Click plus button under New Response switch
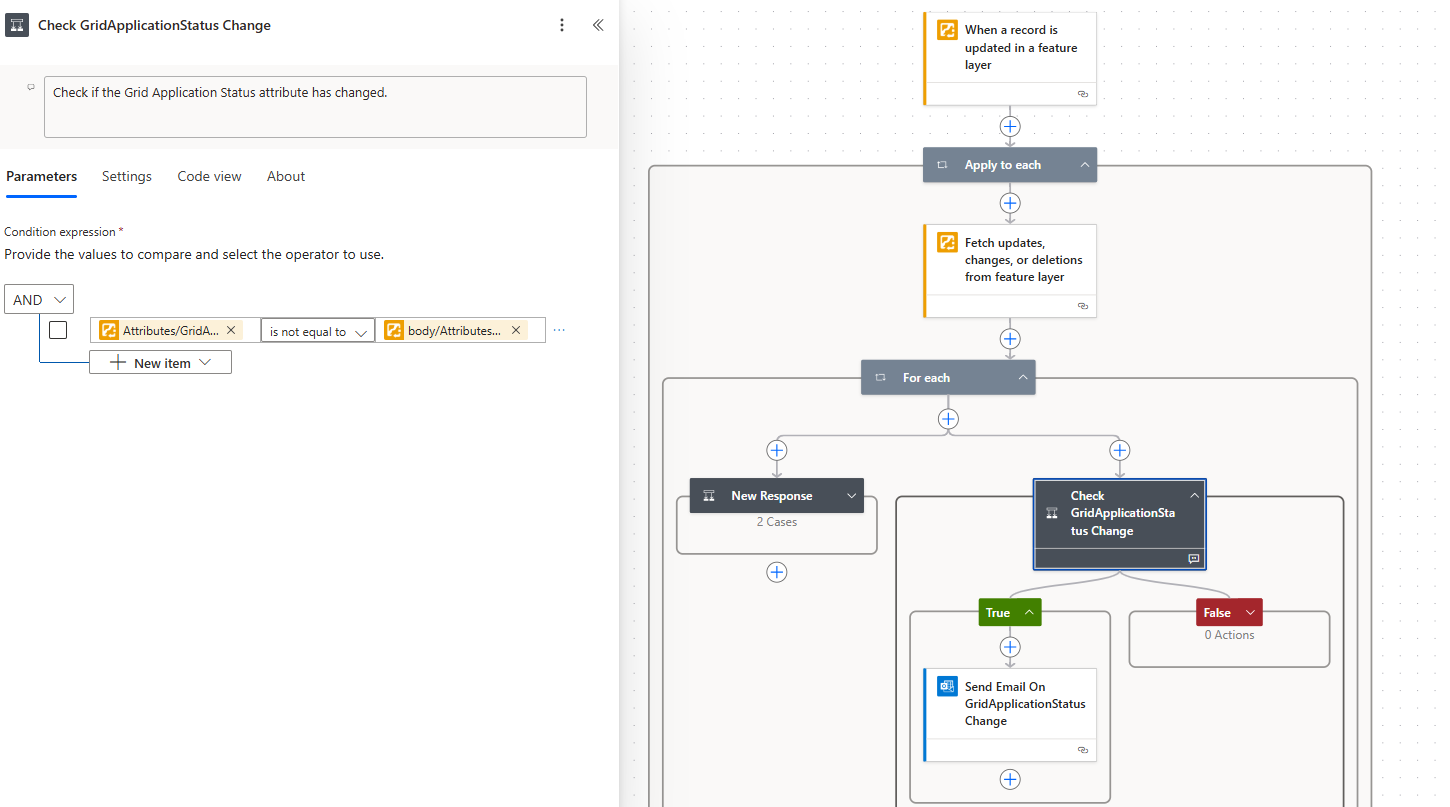Image resolution: width=1450 pixels, height=807 pixels. [x=777, y=572]
